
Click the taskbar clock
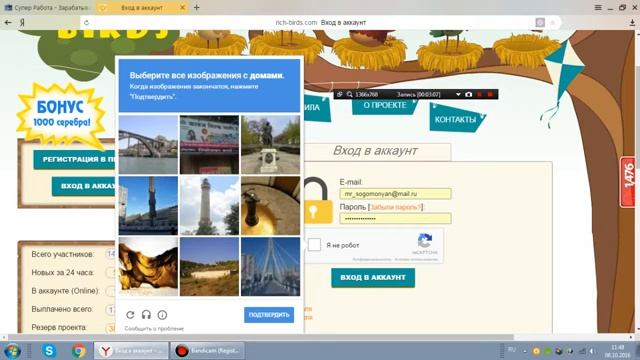618,351
